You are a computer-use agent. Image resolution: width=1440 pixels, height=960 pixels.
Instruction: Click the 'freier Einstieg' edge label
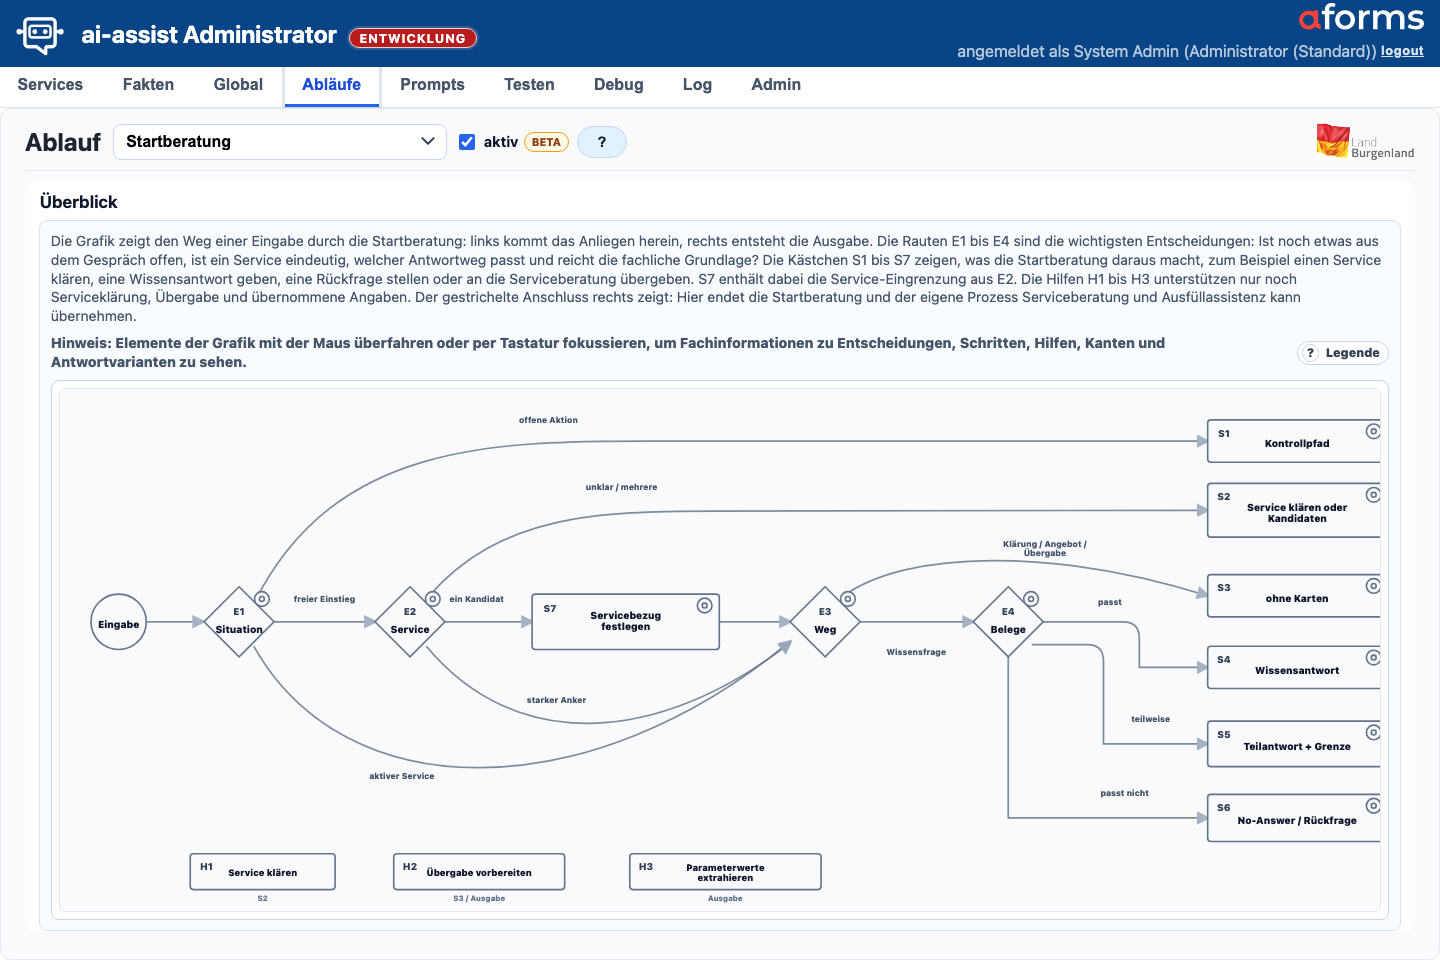[x=324, y=599]
